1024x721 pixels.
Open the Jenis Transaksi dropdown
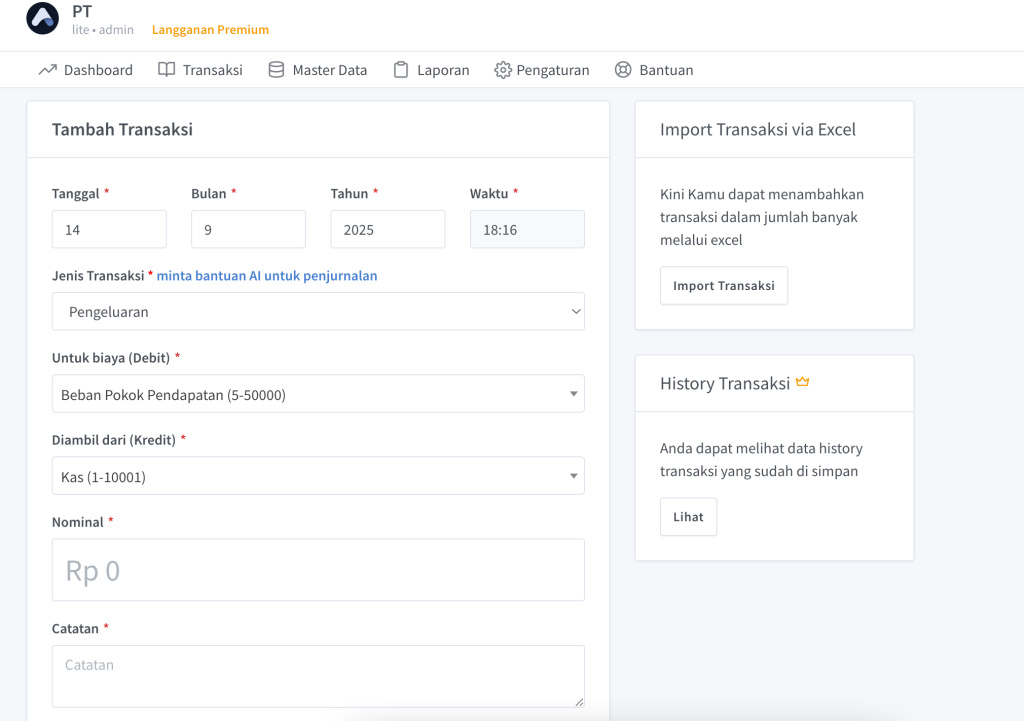[318, 312]
